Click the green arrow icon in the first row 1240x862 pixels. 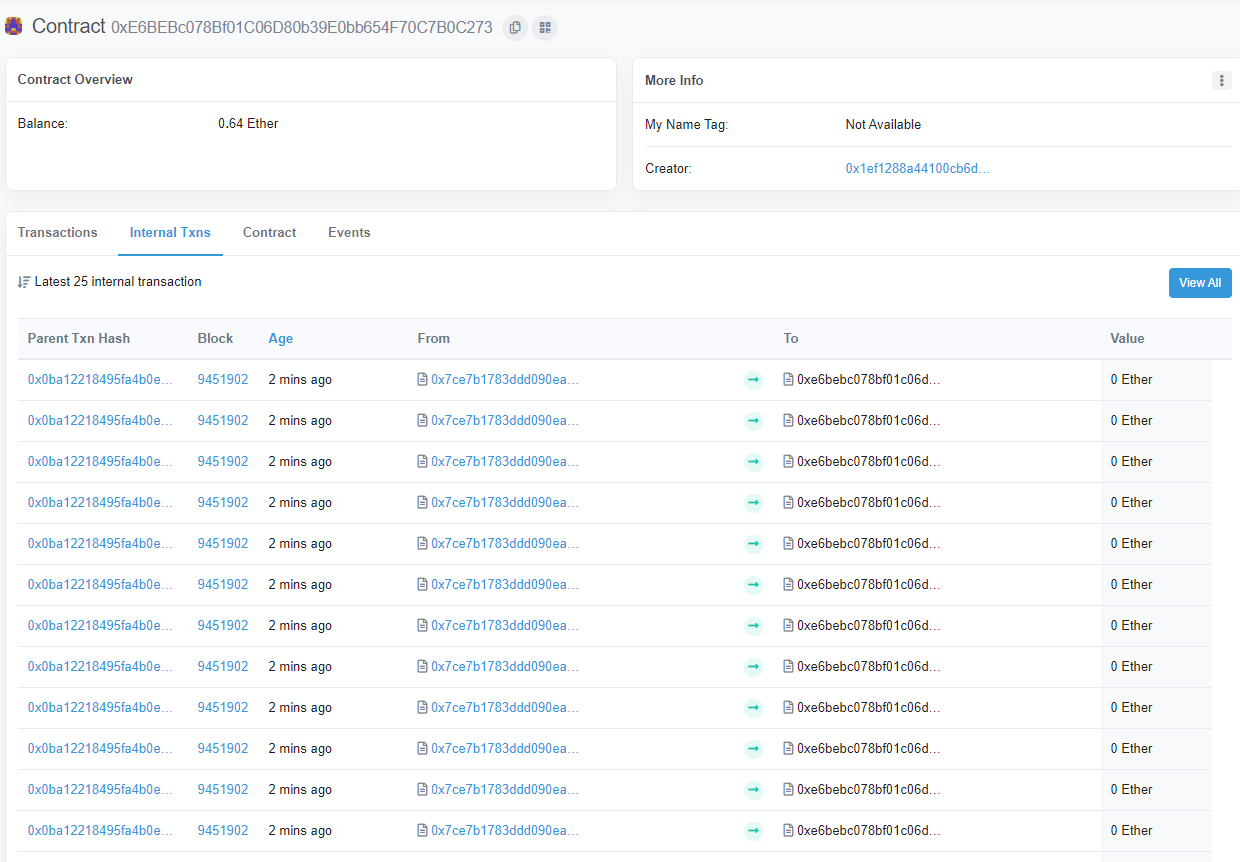[x=753, y=380]
